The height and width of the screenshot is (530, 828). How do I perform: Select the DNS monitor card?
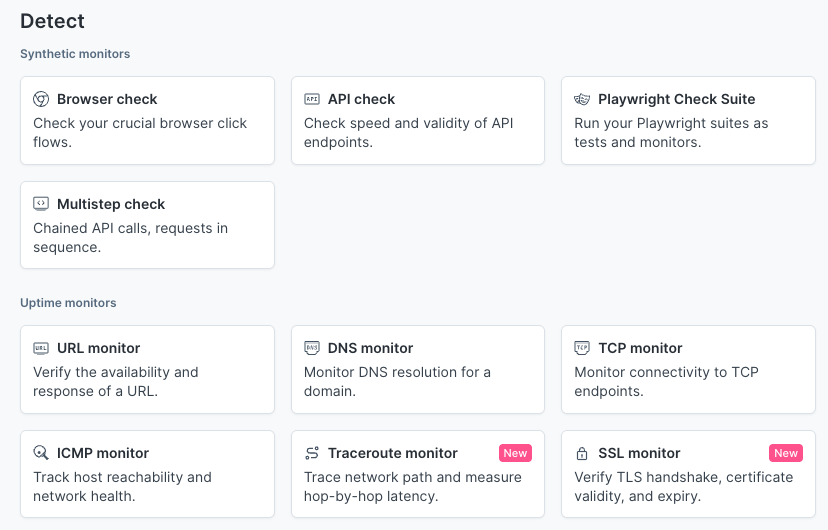418,370
